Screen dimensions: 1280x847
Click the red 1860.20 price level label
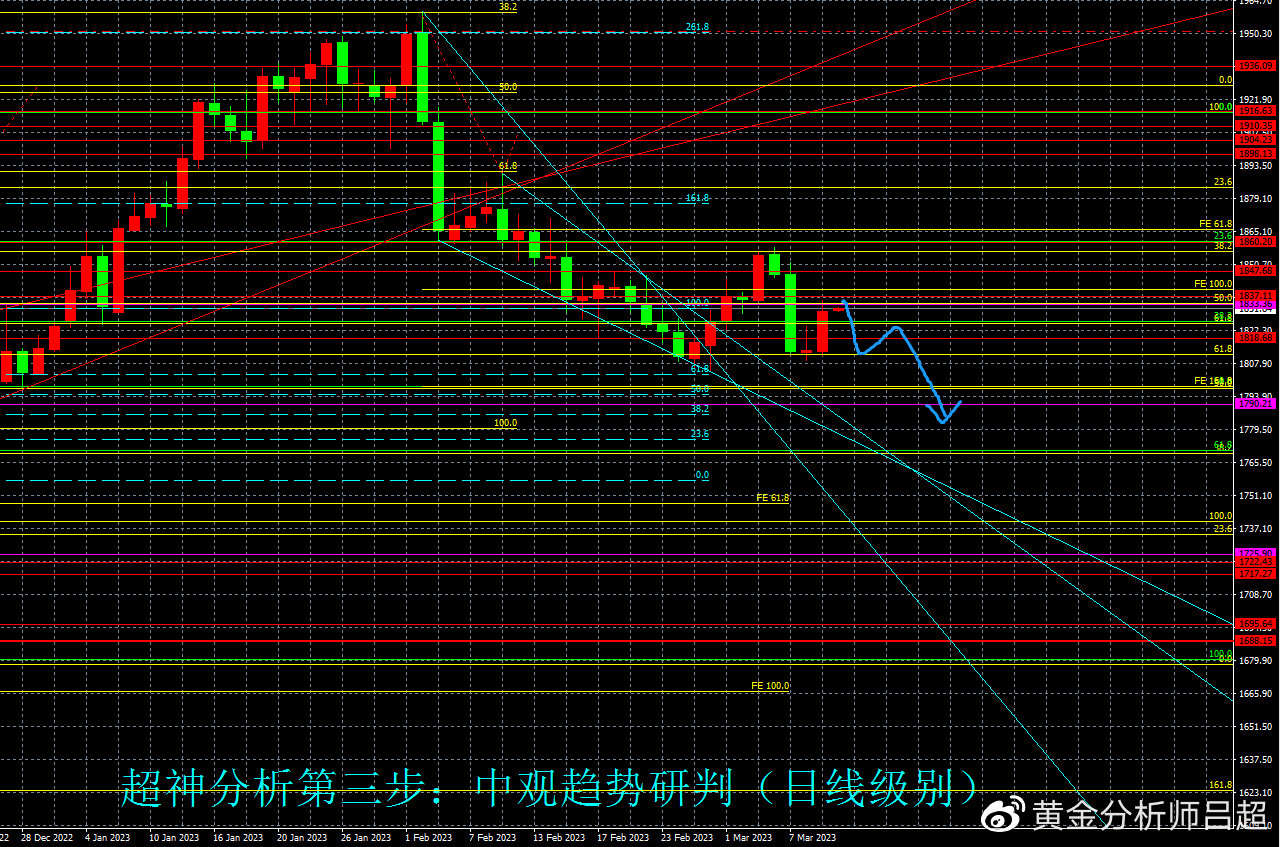(1255, 242)
